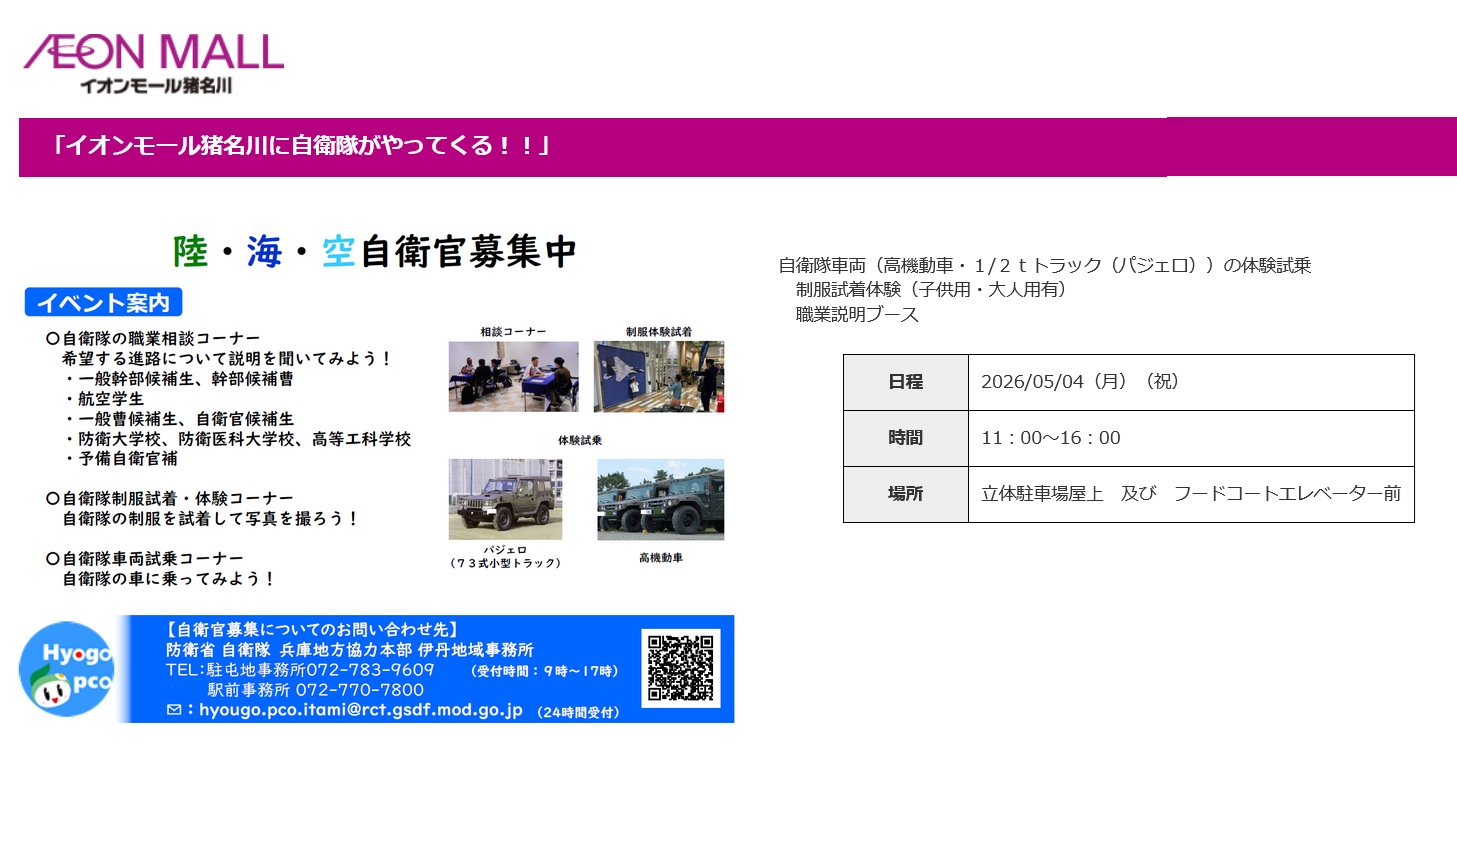1457x849 pixels.
Task: Click the QR code in blue banner
Action: pos(680,668)
